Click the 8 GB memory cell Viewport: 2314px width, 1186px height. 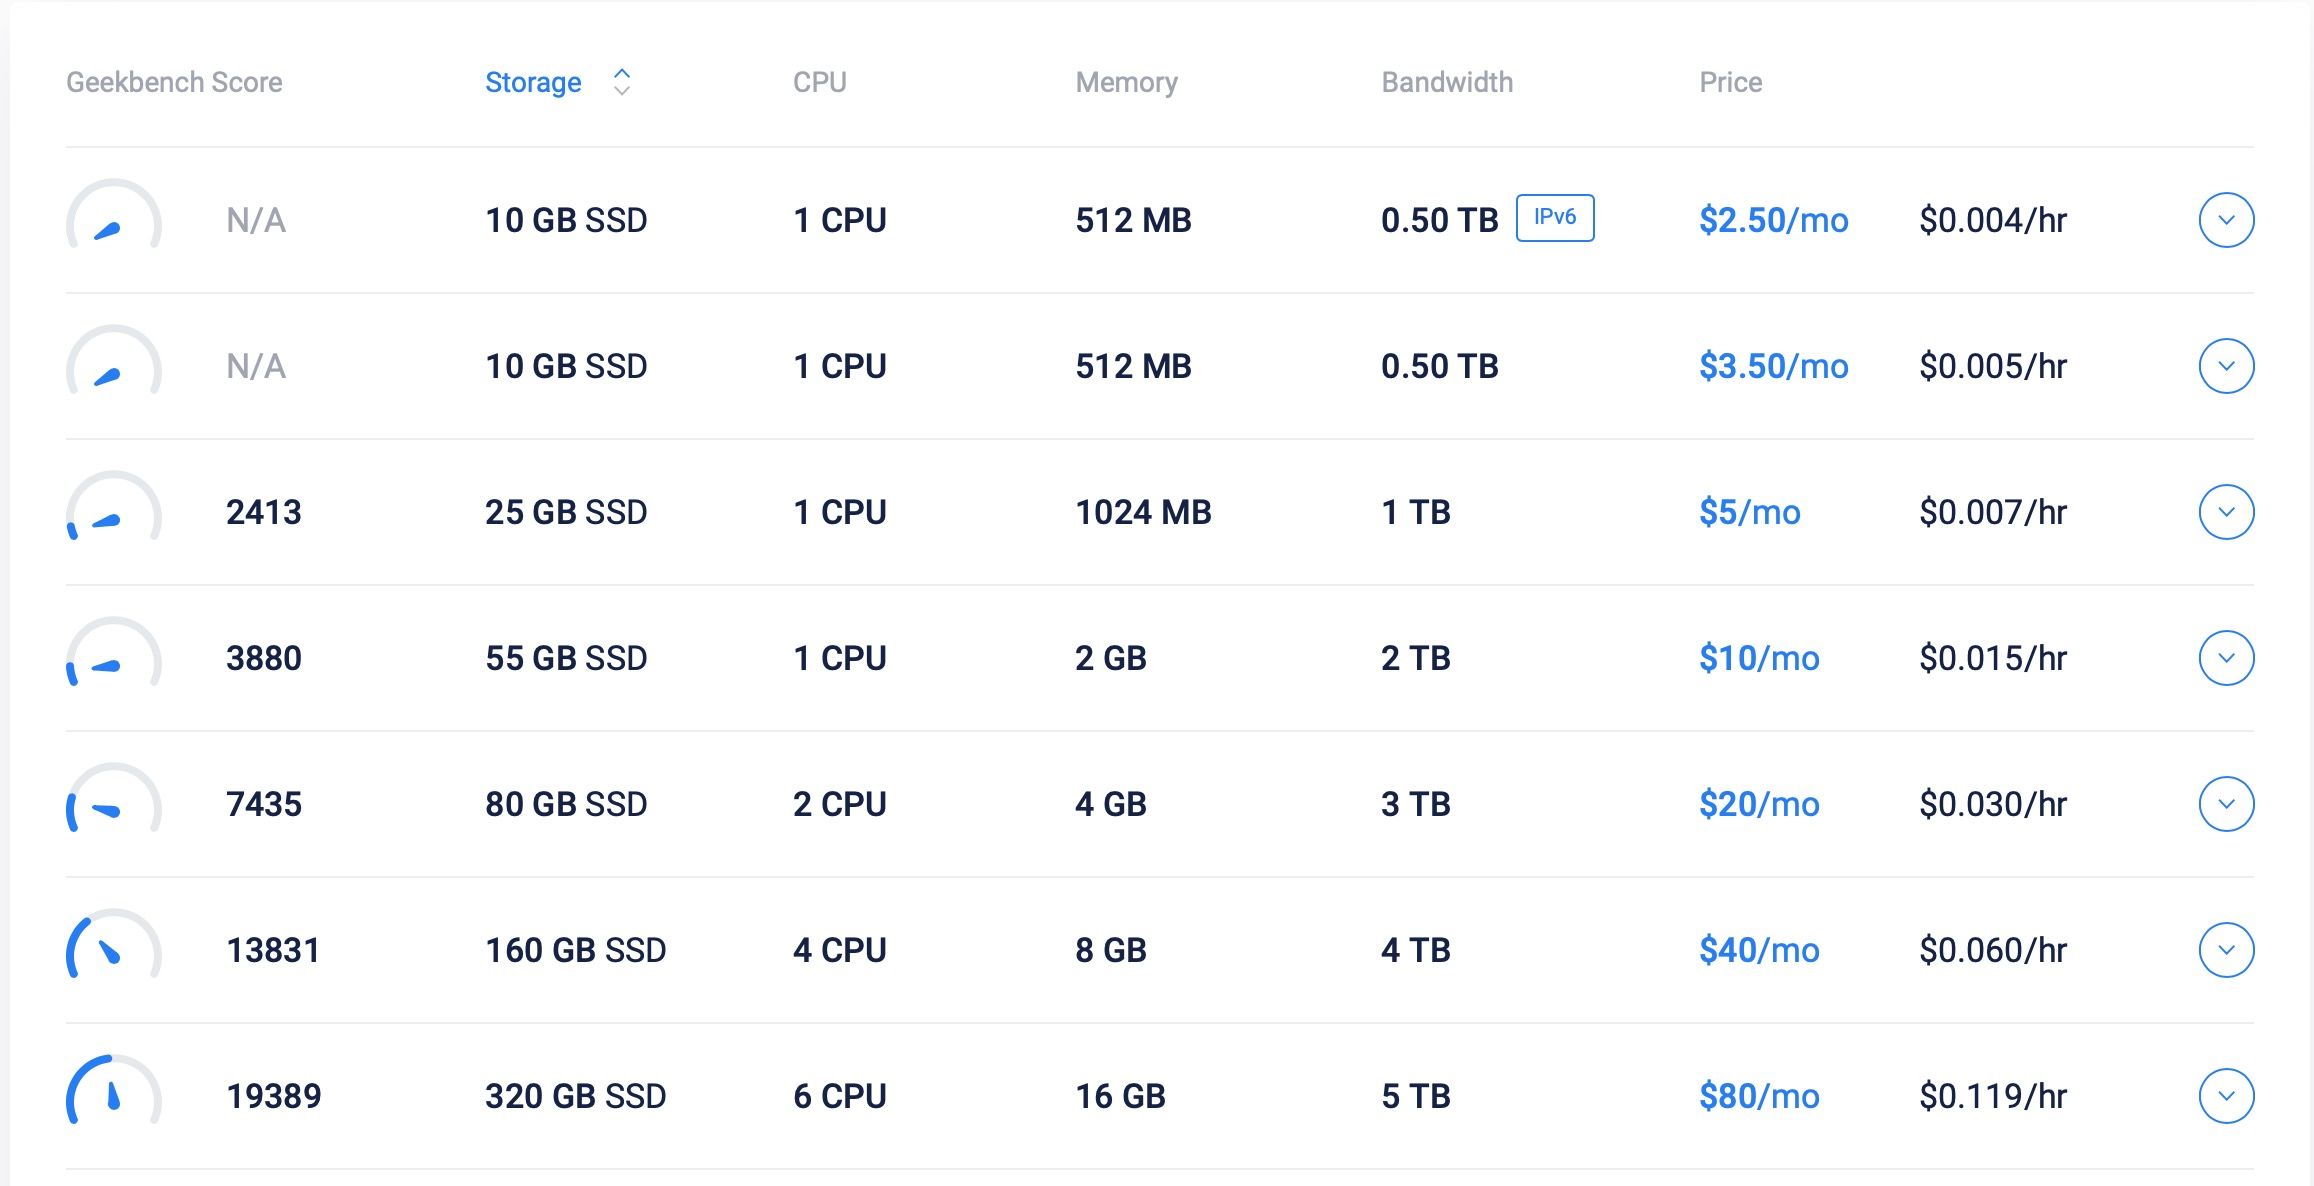pyautogui.click(x=1111, y=950)
